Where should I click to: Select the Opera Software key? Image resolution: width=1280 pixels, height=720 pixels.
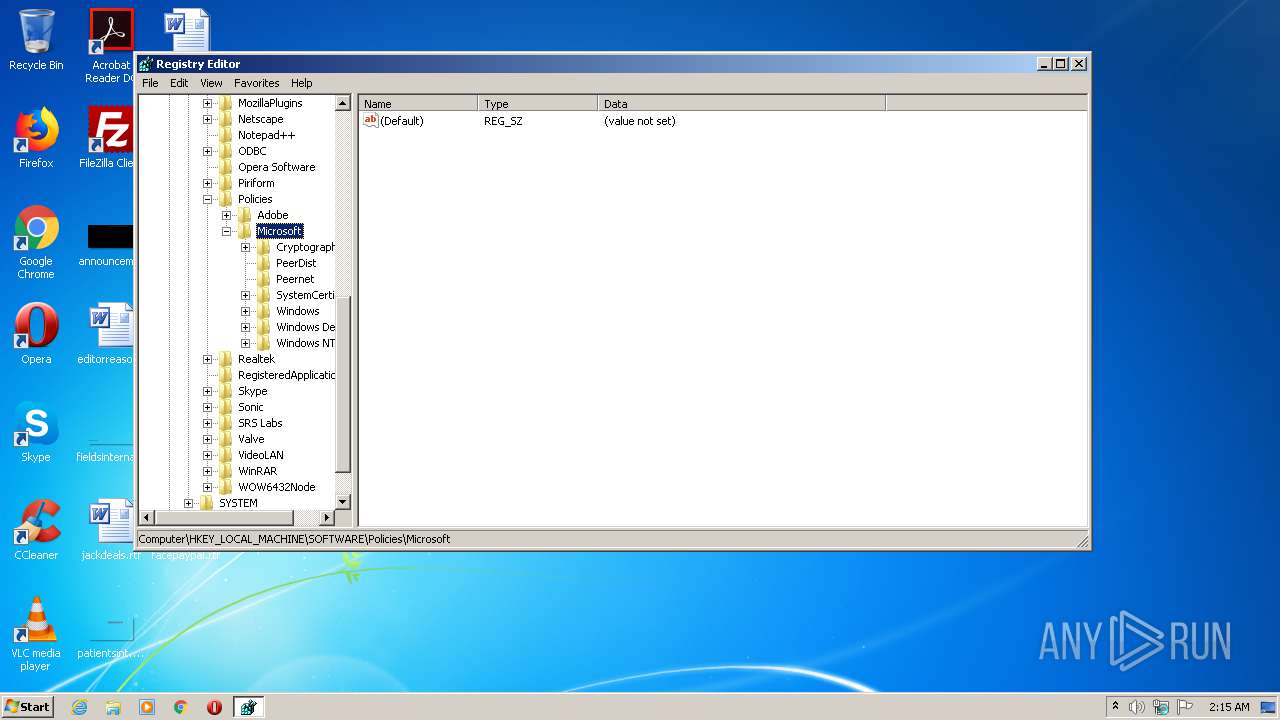click(276, 167)
